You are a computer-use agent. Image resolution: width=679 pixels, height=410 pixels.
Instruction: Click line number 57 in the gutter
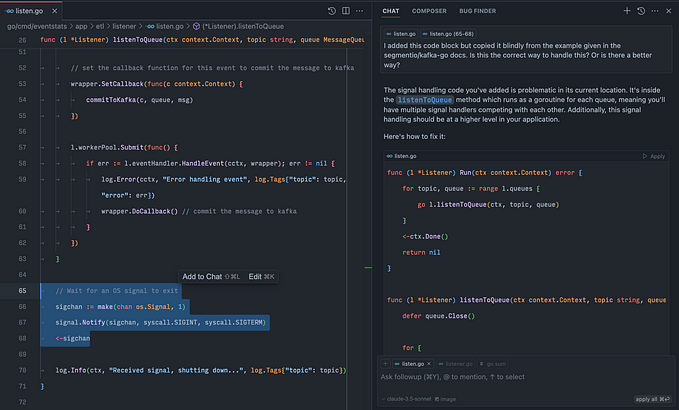[22, 148]
